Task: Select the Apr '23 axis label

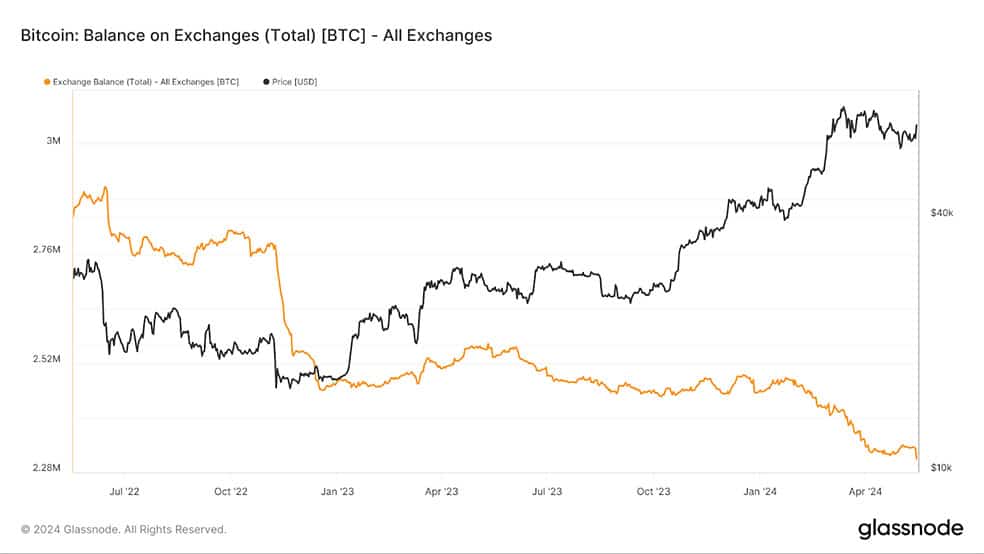Action: pos(441,491)
